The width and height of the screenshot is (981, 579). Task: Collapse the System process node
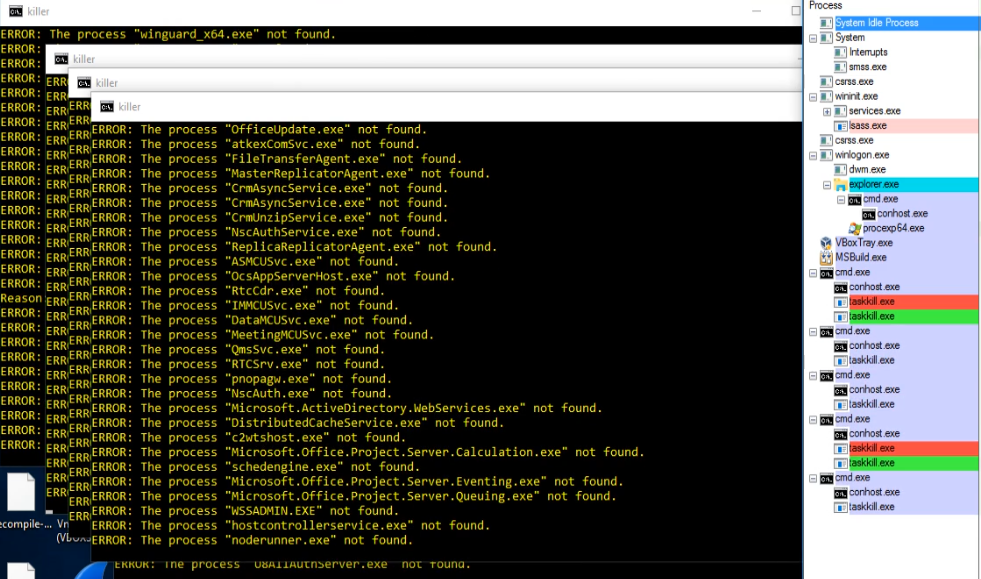(813, 38)
